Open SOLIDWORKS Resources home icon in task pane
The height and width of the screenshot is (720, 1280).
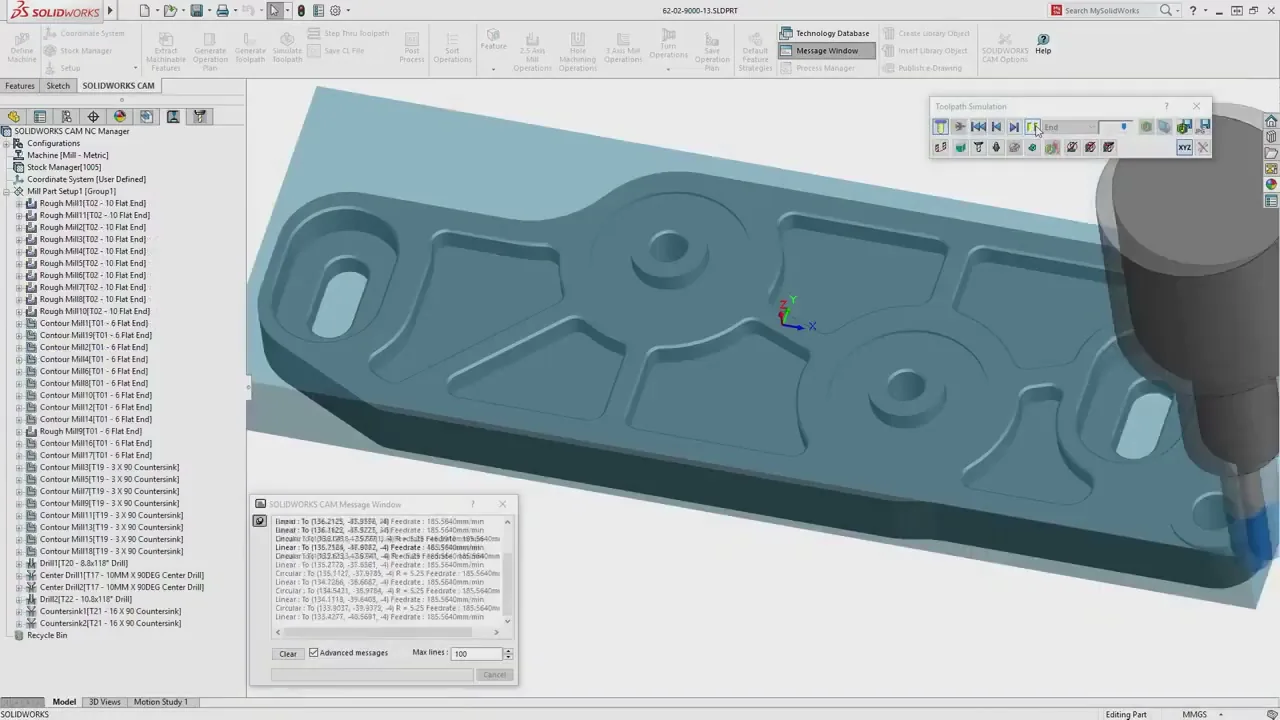[1271, 121]
